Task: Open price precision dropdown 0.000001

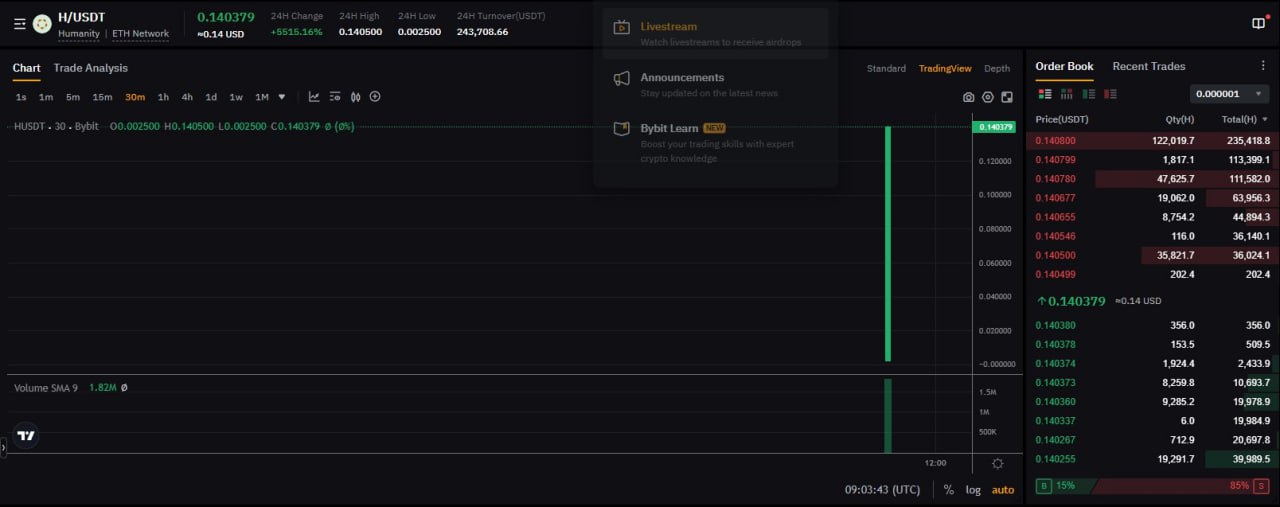Action: (x=1230, y=94)
